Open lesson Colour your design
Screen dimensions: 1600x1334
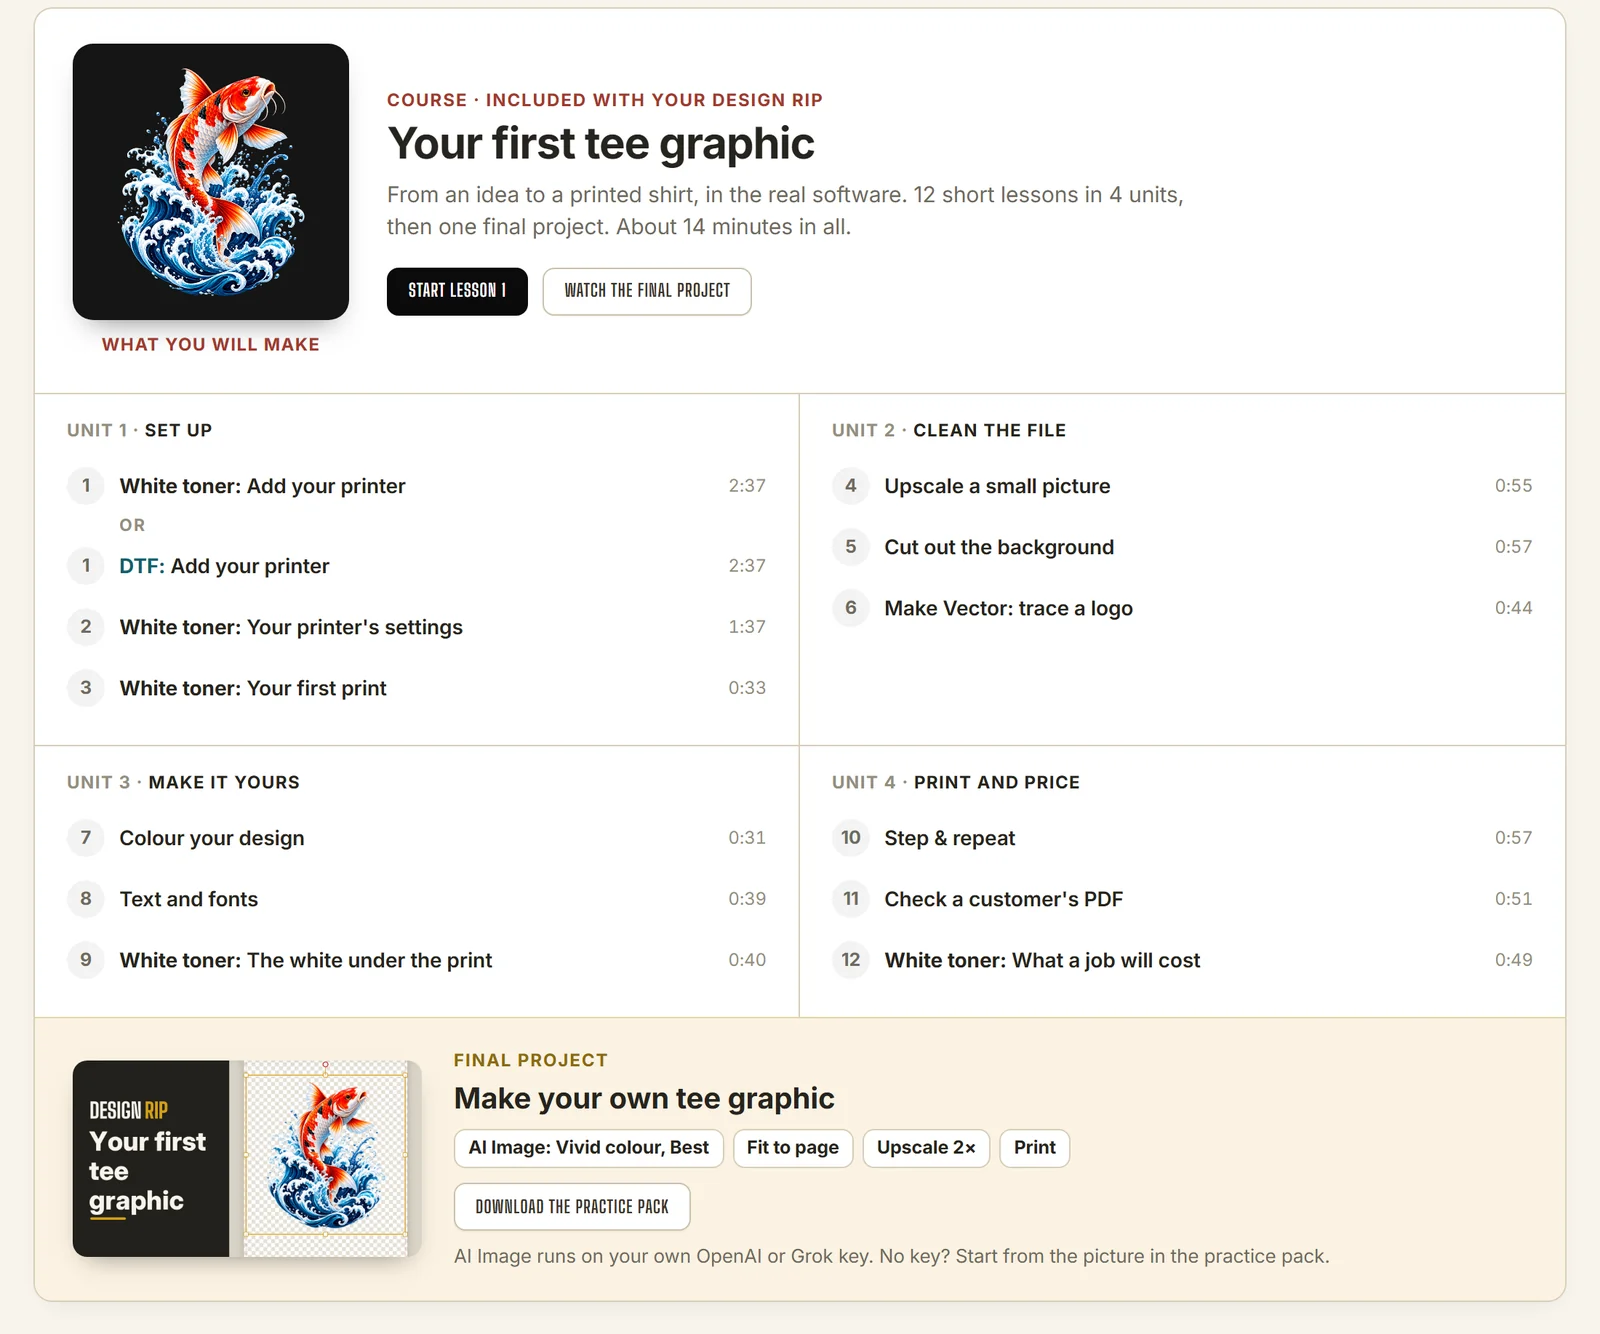[417, 838]
